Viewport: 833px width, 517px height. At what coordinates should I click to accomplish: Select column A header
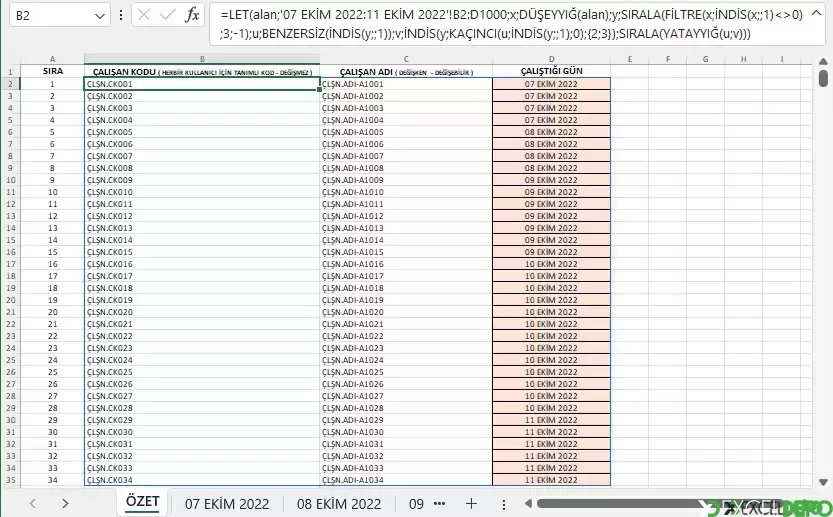click(x=52, y=59)
